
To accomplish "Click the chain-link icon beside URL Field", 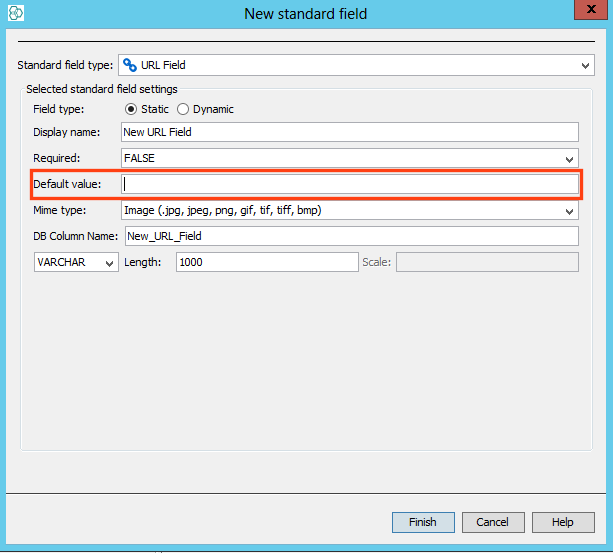I will point(129,65).
